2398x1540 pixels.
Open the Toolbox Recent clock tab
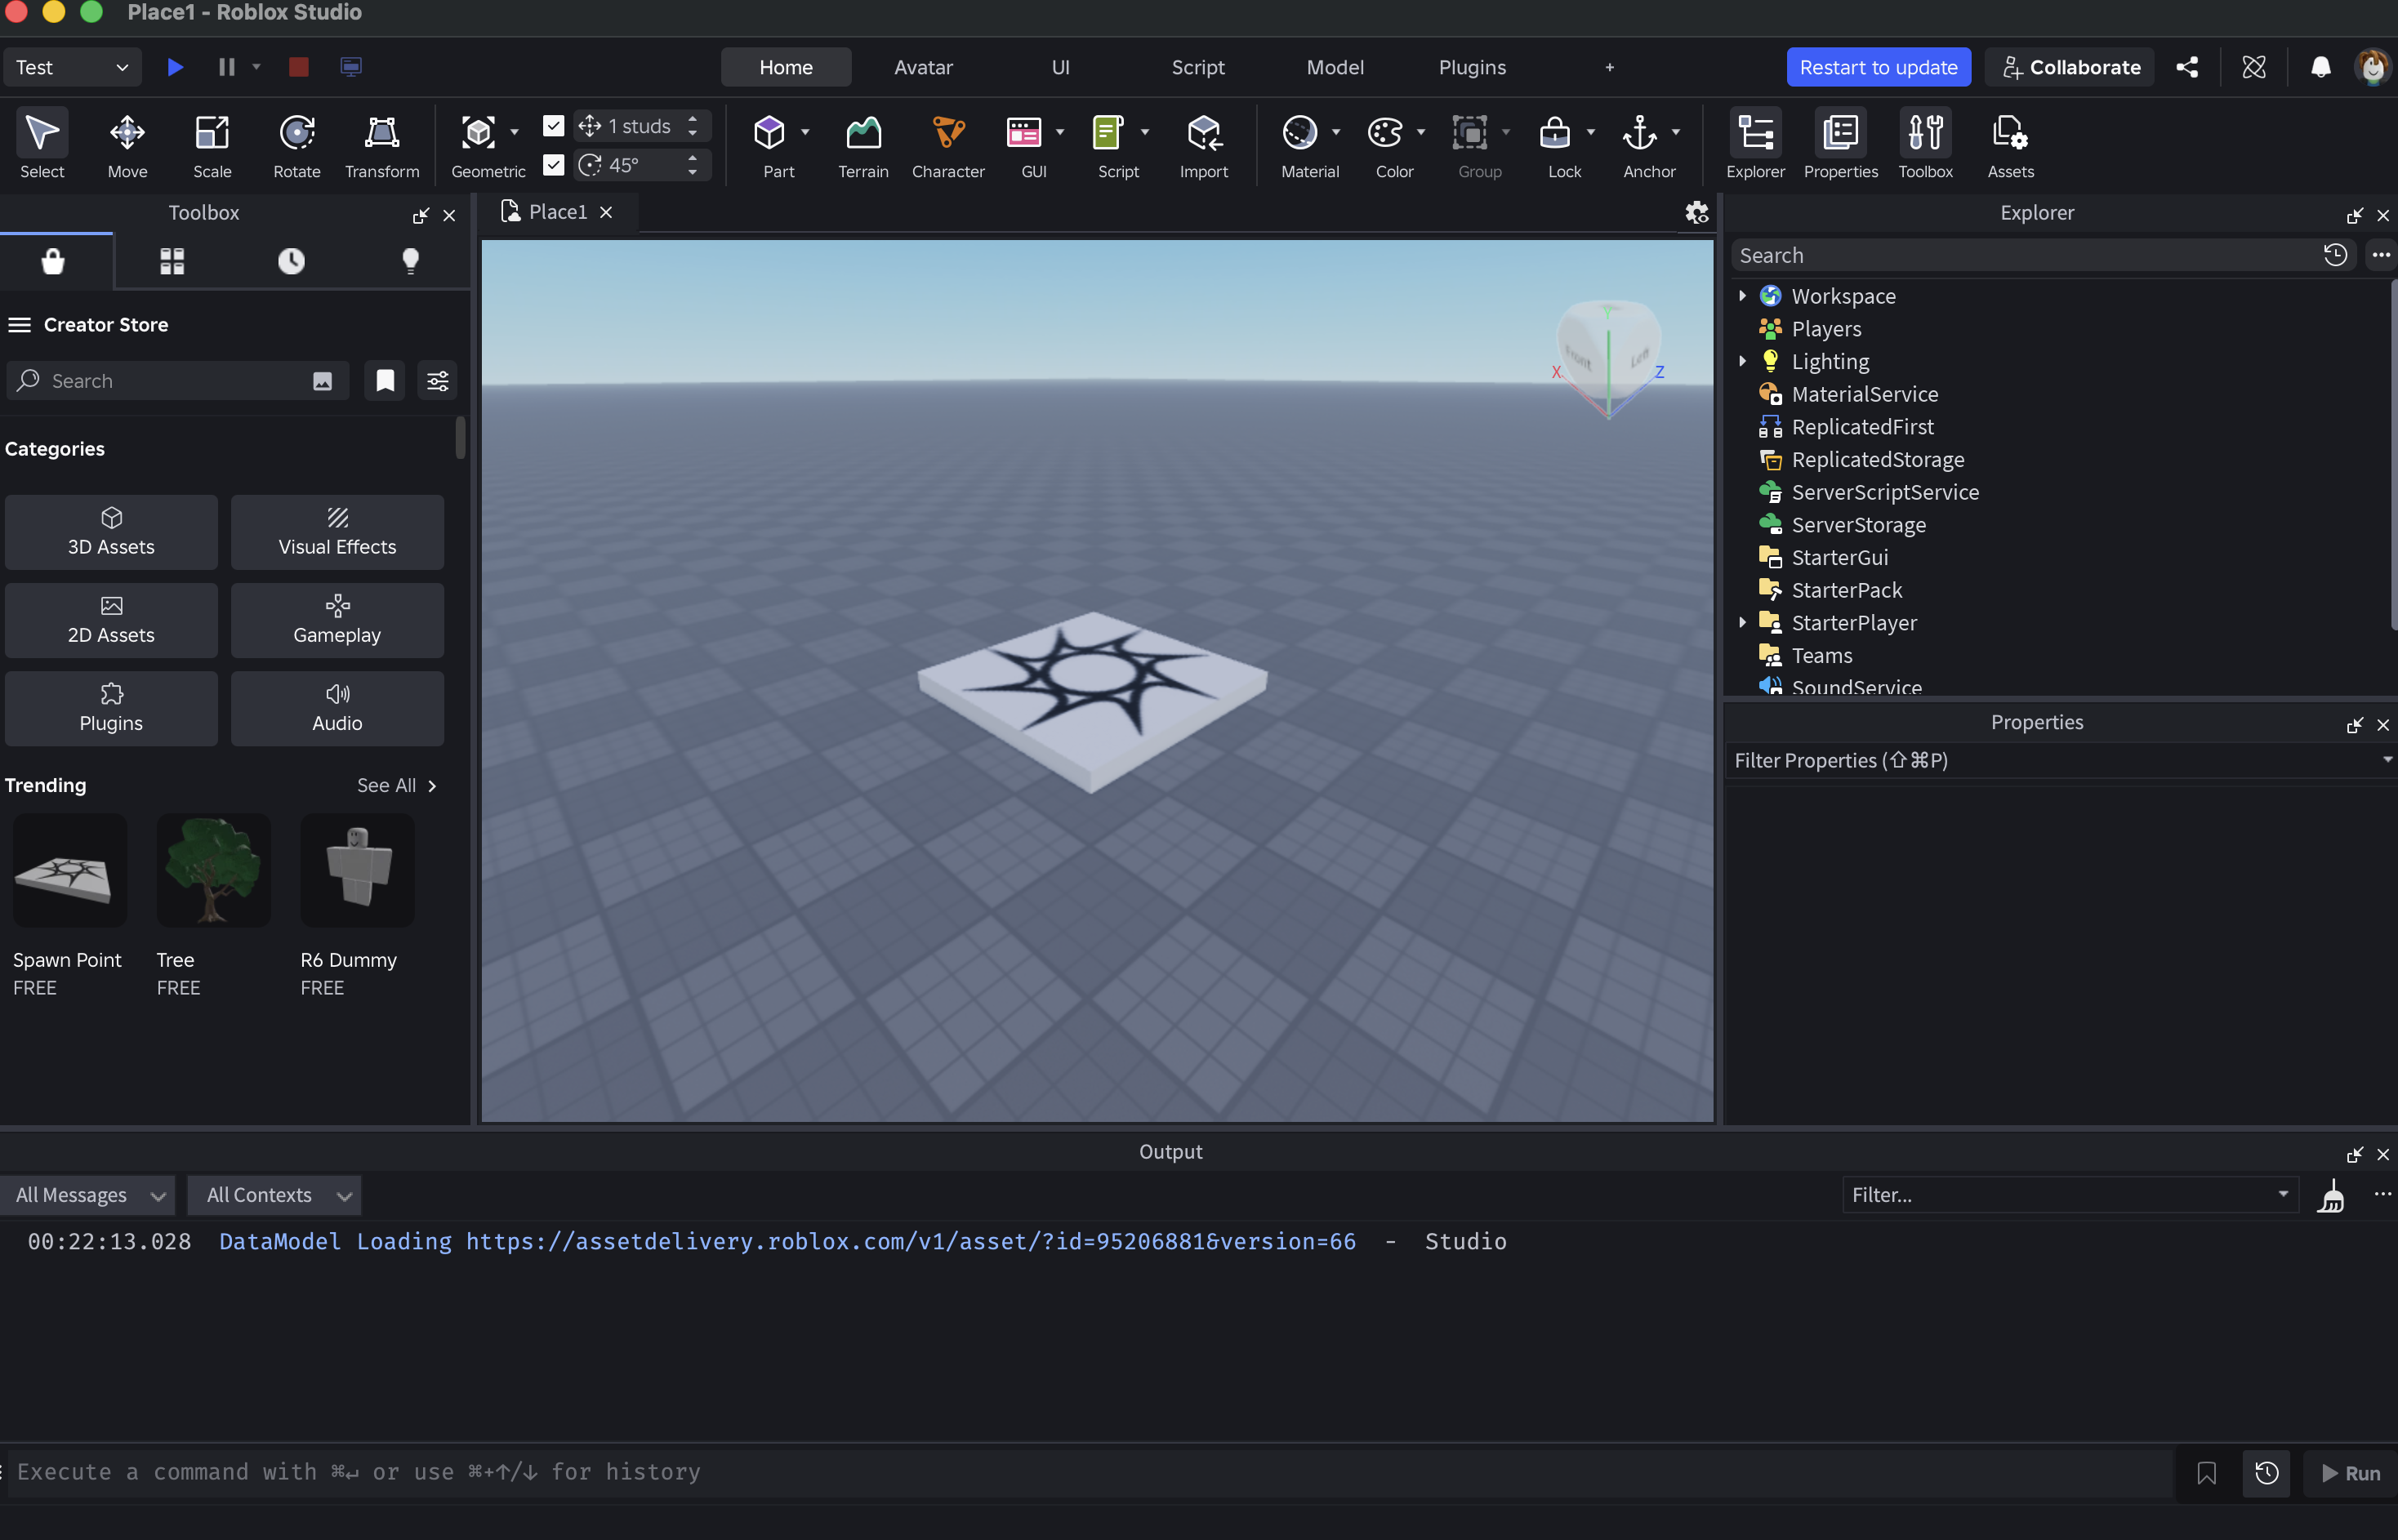291,261
